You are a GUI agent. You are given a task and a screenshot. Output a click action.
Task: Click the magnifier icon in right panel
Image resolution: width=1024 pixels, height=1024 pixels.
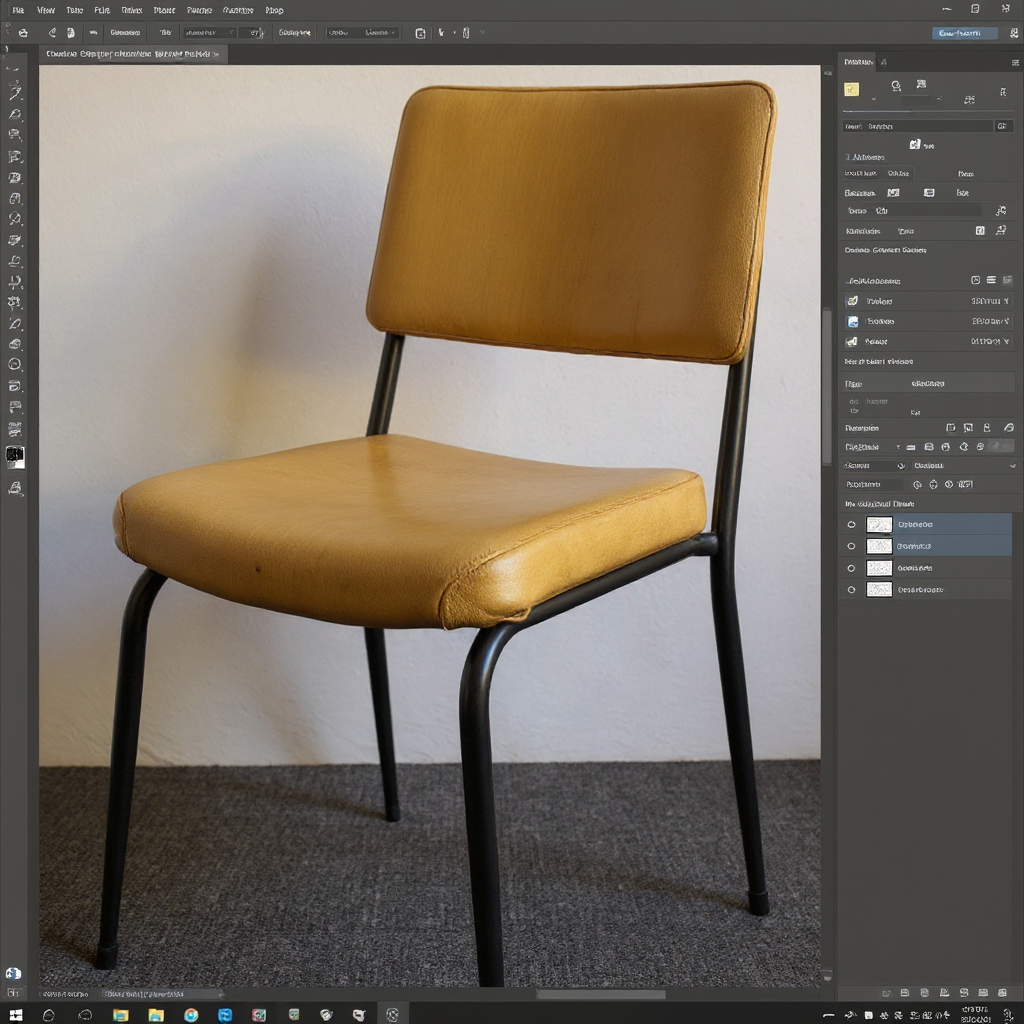896,87
